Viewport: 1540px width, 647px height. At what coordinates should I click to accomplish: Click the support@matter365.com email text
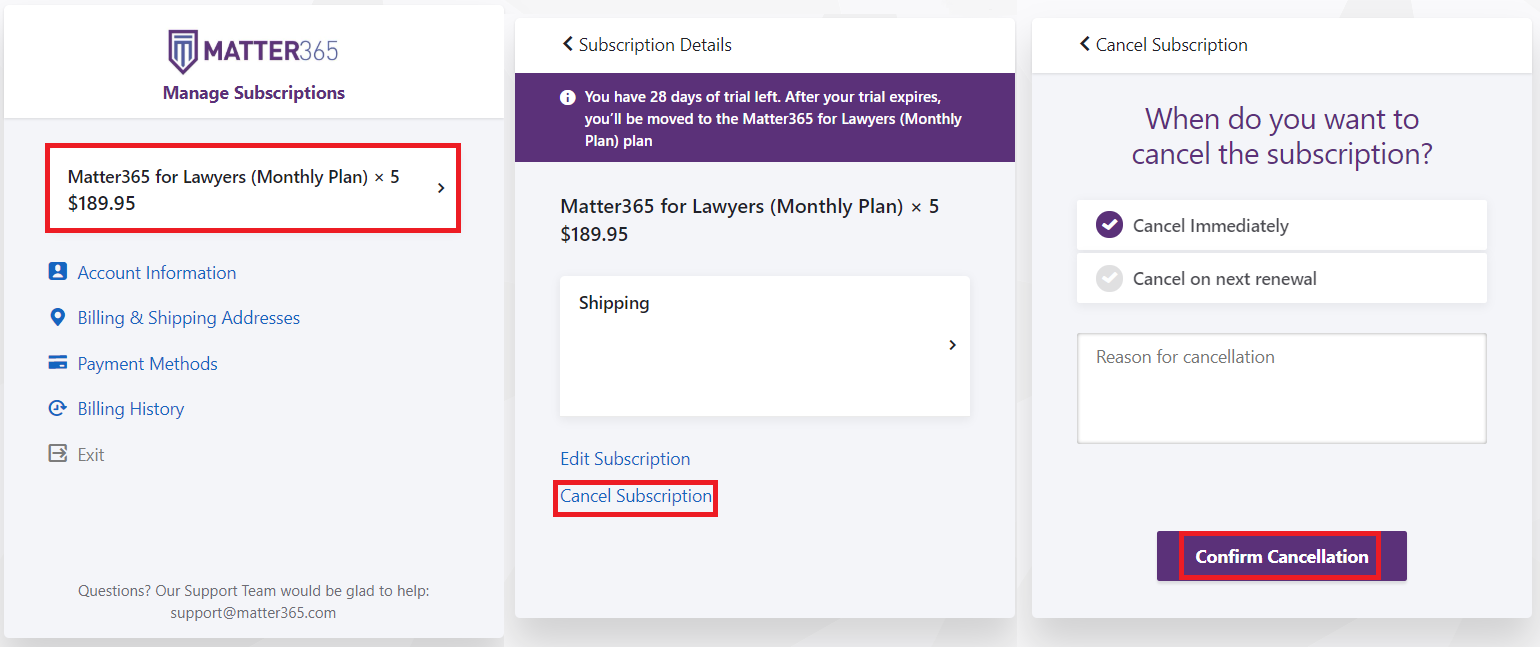click(x=253, y=613)
